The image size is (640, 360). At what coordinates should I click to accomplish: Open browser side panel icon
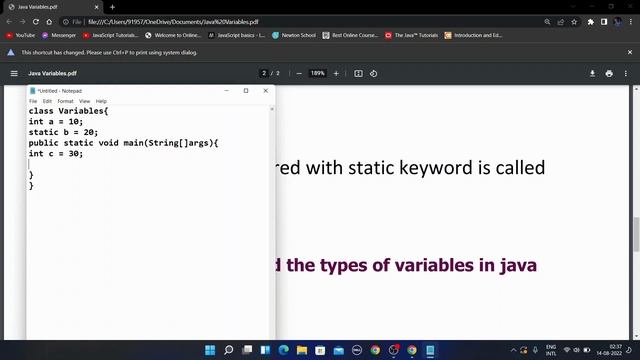pos(604,22)
